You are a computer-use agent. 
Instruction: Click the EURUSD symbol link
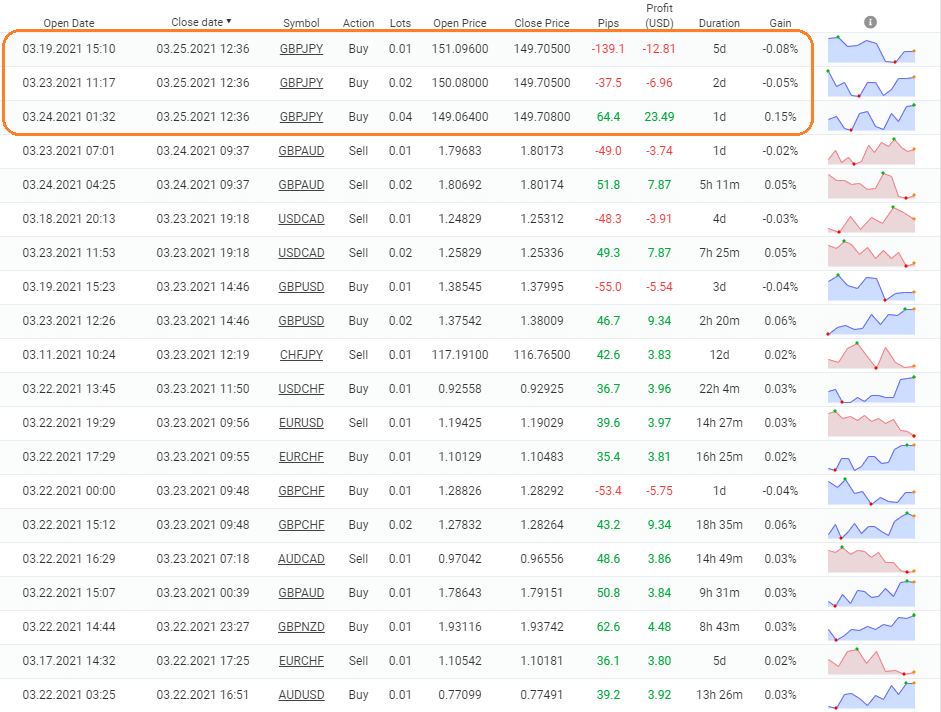[301, 423]
